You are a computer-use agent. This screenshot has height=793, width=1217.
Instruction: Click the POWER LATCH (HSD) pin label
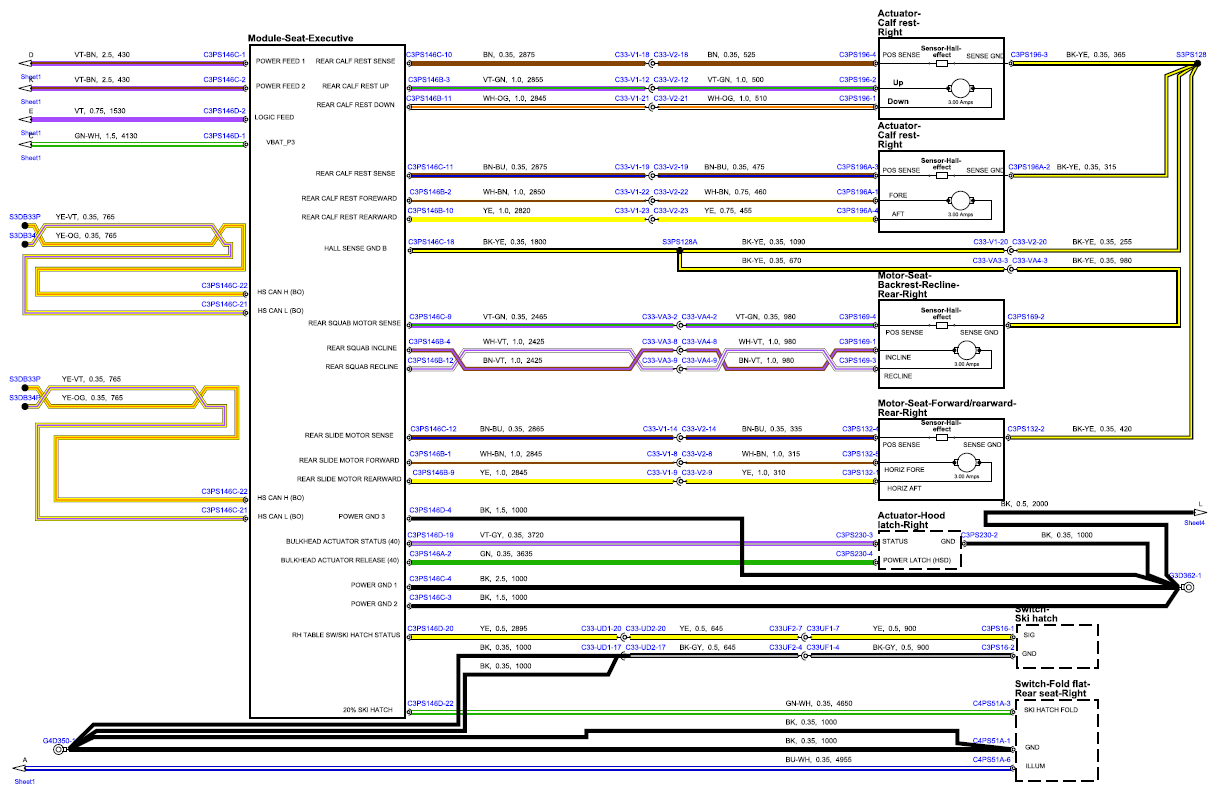tap(919, 560)
